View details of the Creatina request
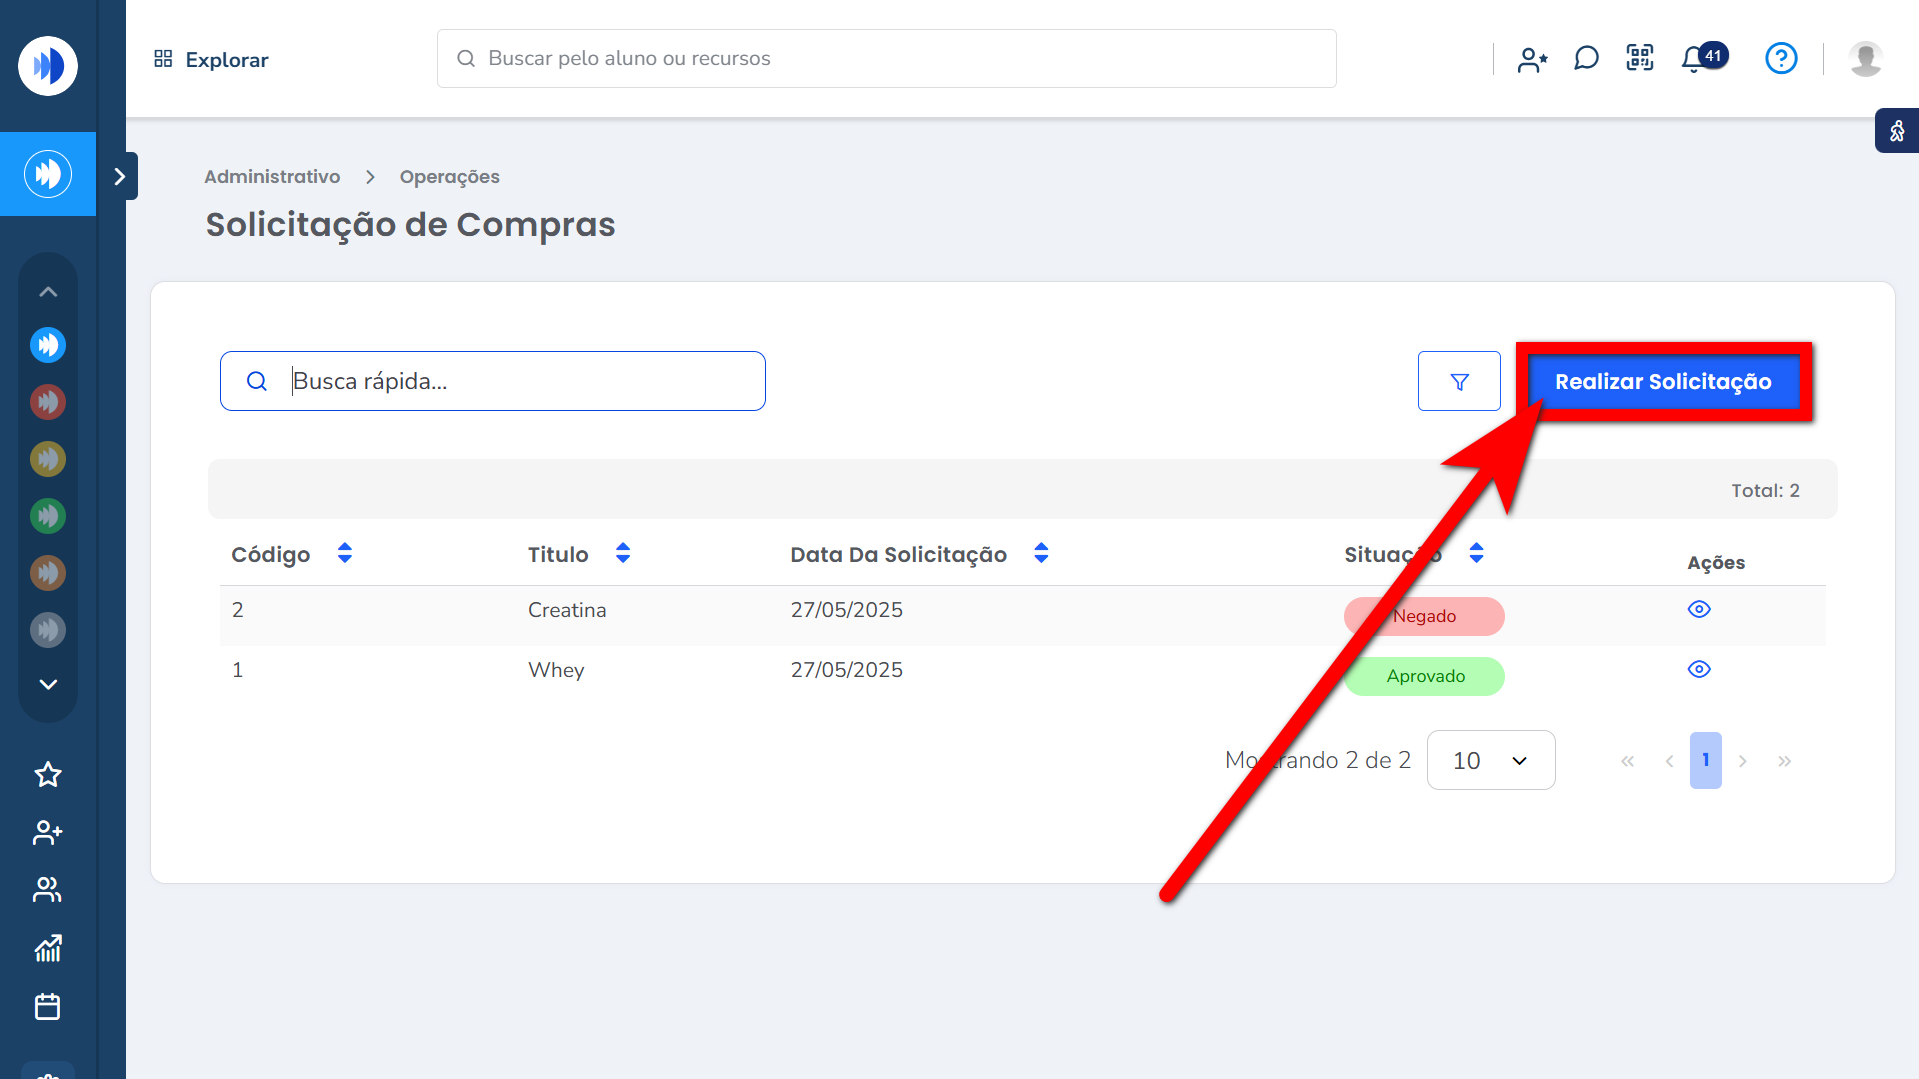Viewport: 1919px width, 1079px height. [1699, 609]
